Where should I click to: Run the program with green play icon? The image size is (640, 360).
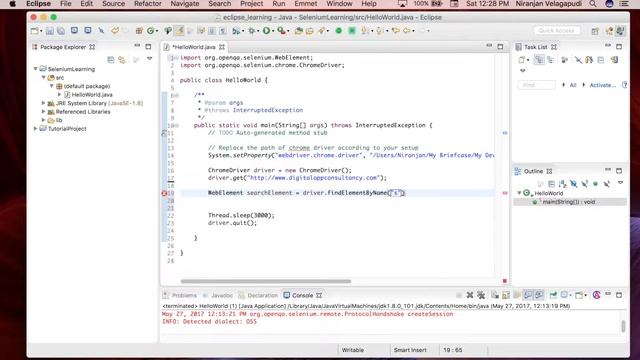266,31
